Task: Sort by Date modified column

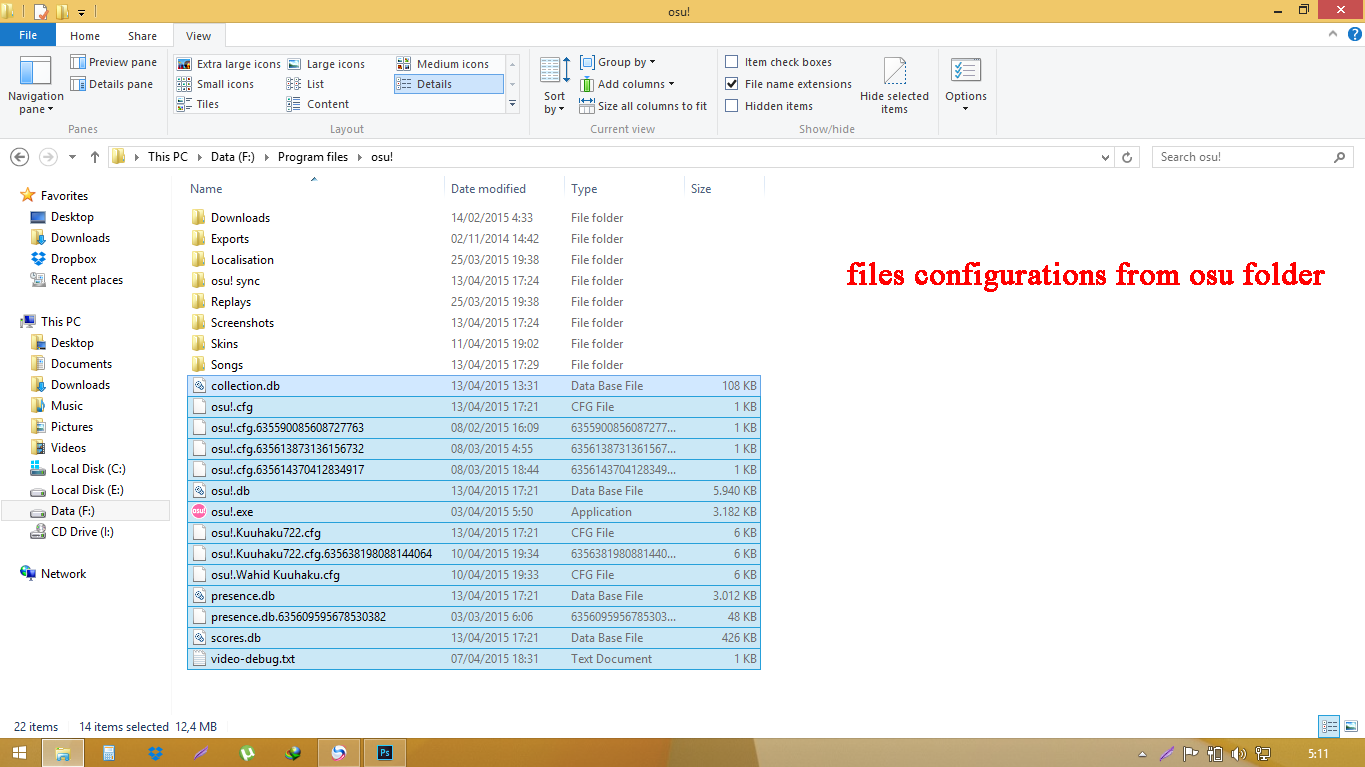Action: pos(505,189)
